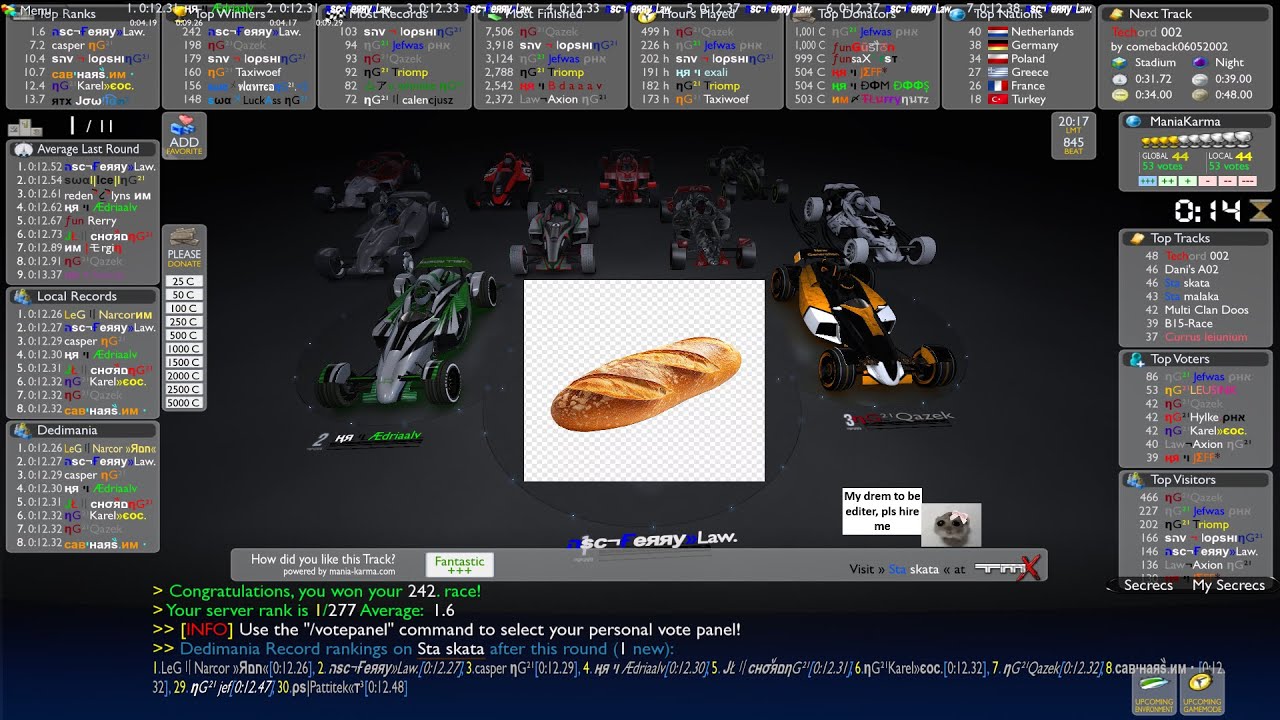The image size is (1280, 720).
Task: Open the Upcoming Environment widget
Action: 1153,692
